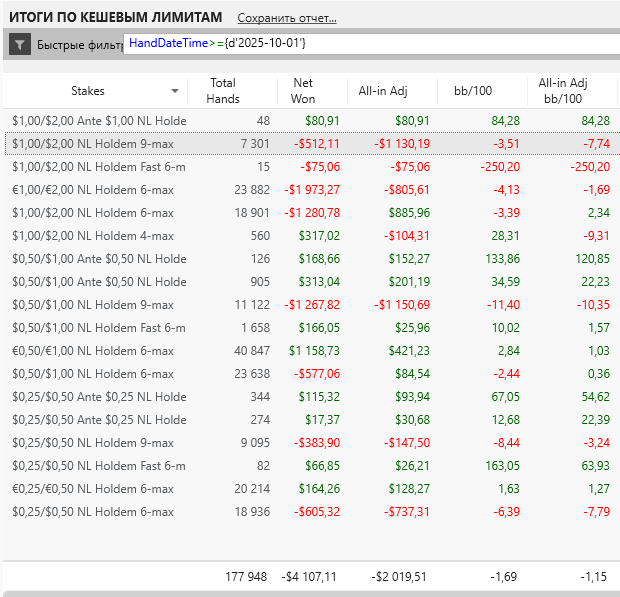The height and width of the screenshot is (597, 620).
Task: Click the Stakes column header label
Action: click(x=88, y=91)
